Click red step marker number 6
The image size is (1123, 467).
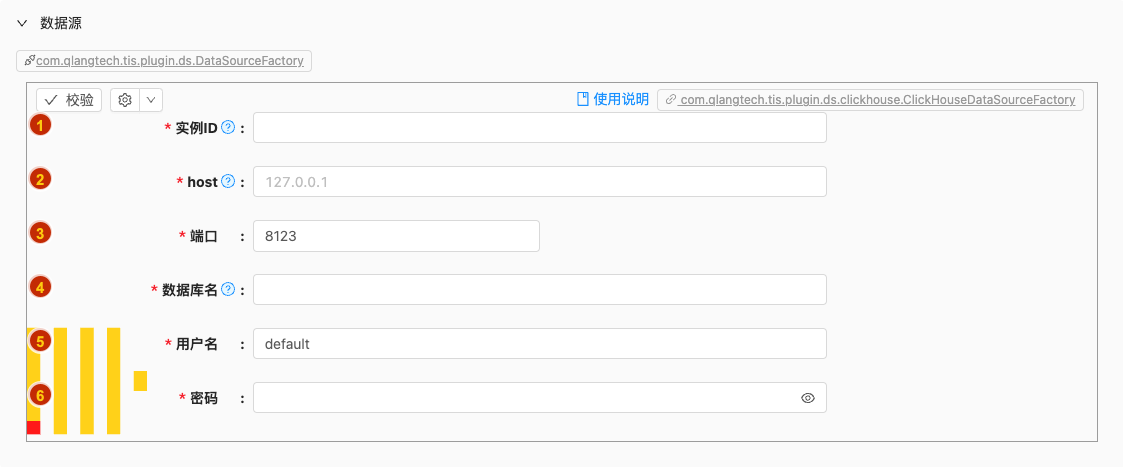click(40, 395)
